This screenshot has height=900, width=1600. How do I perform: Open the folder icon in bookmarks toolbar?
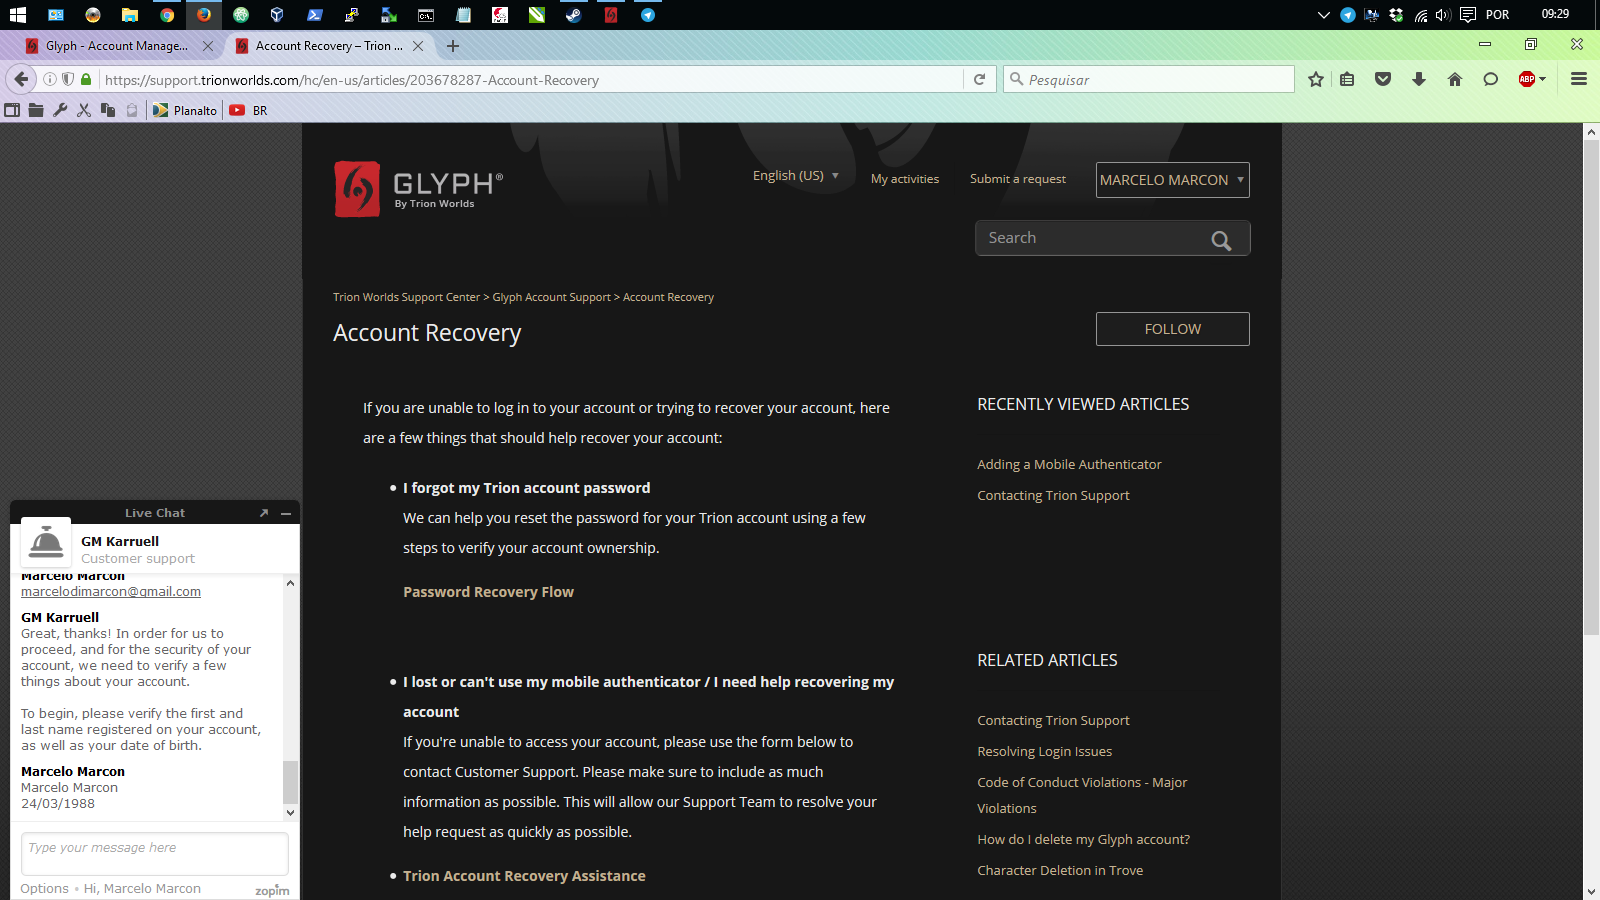tap(36, 110)
